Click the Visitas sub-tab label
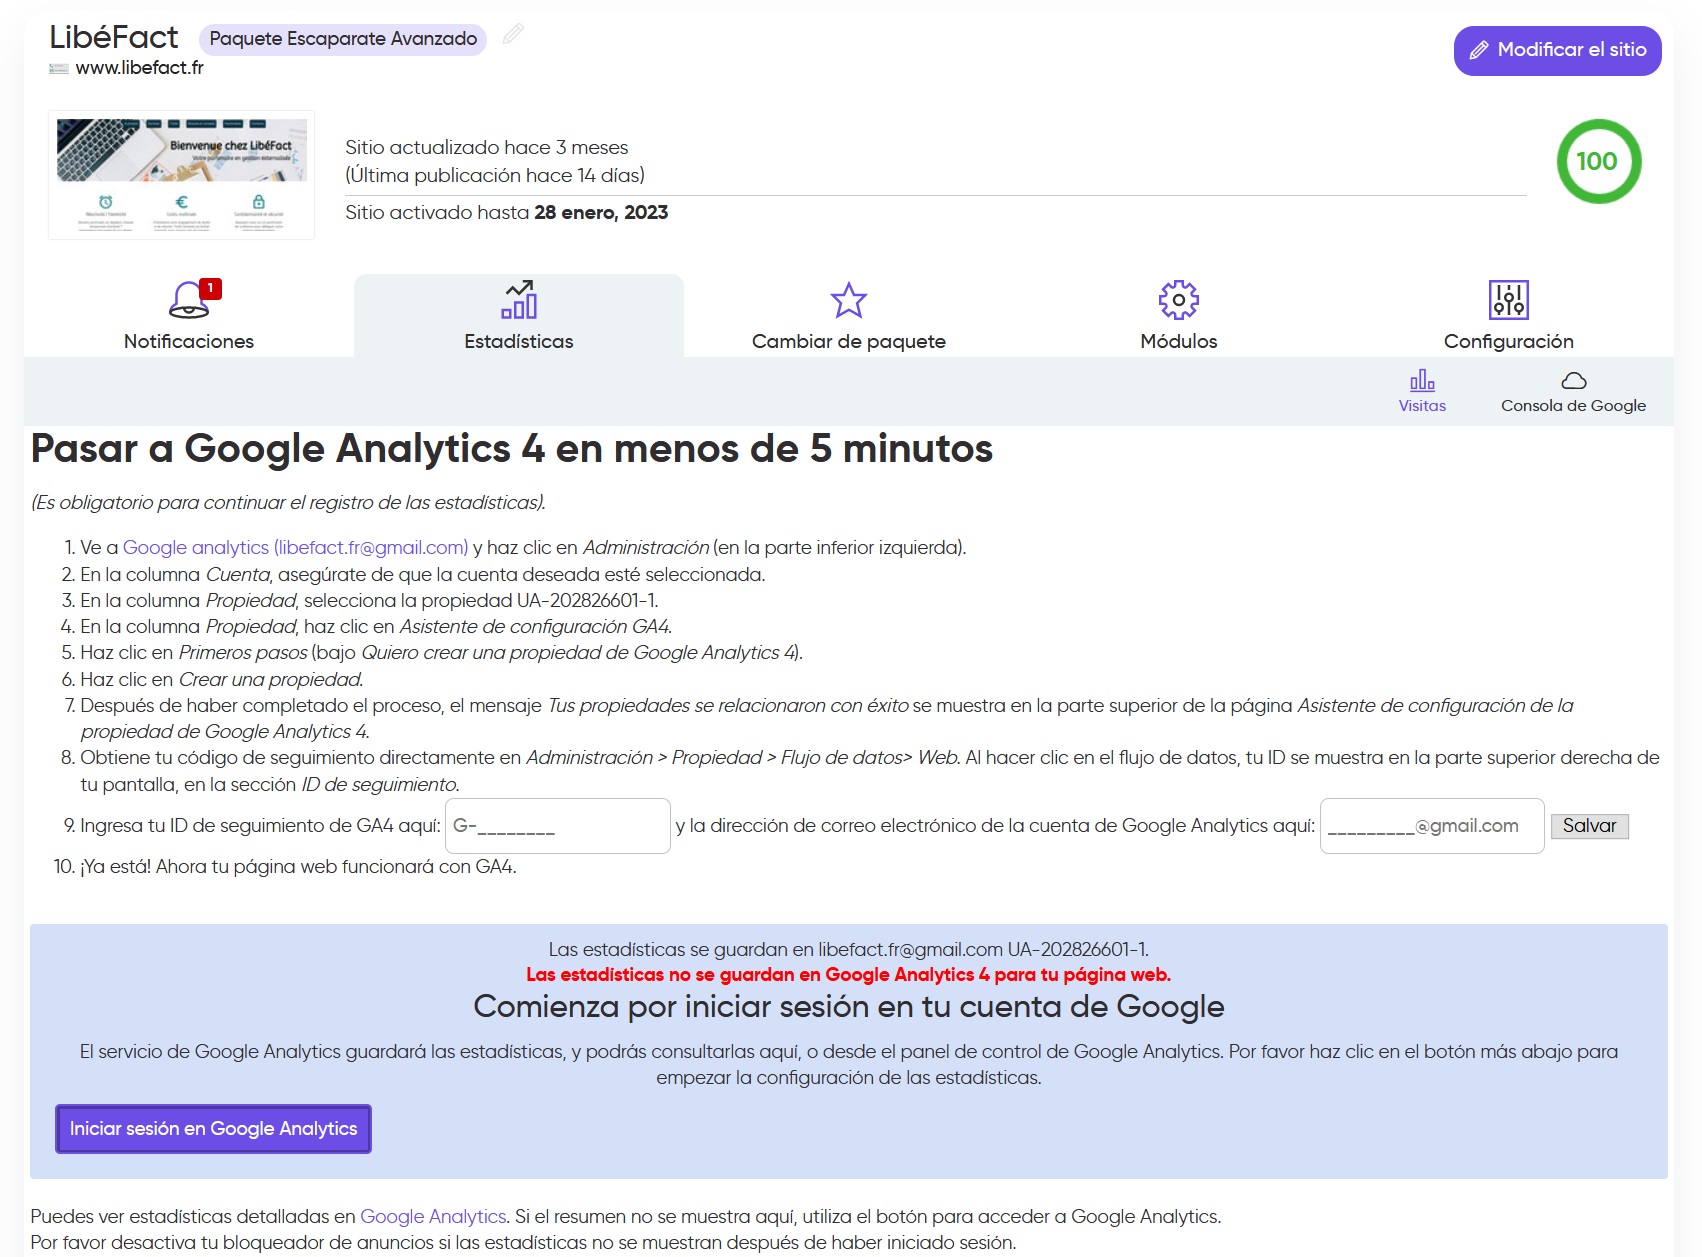The height and width of the screenshot is (1257, 1702). pyautogui.click(x=1422, y=405)
